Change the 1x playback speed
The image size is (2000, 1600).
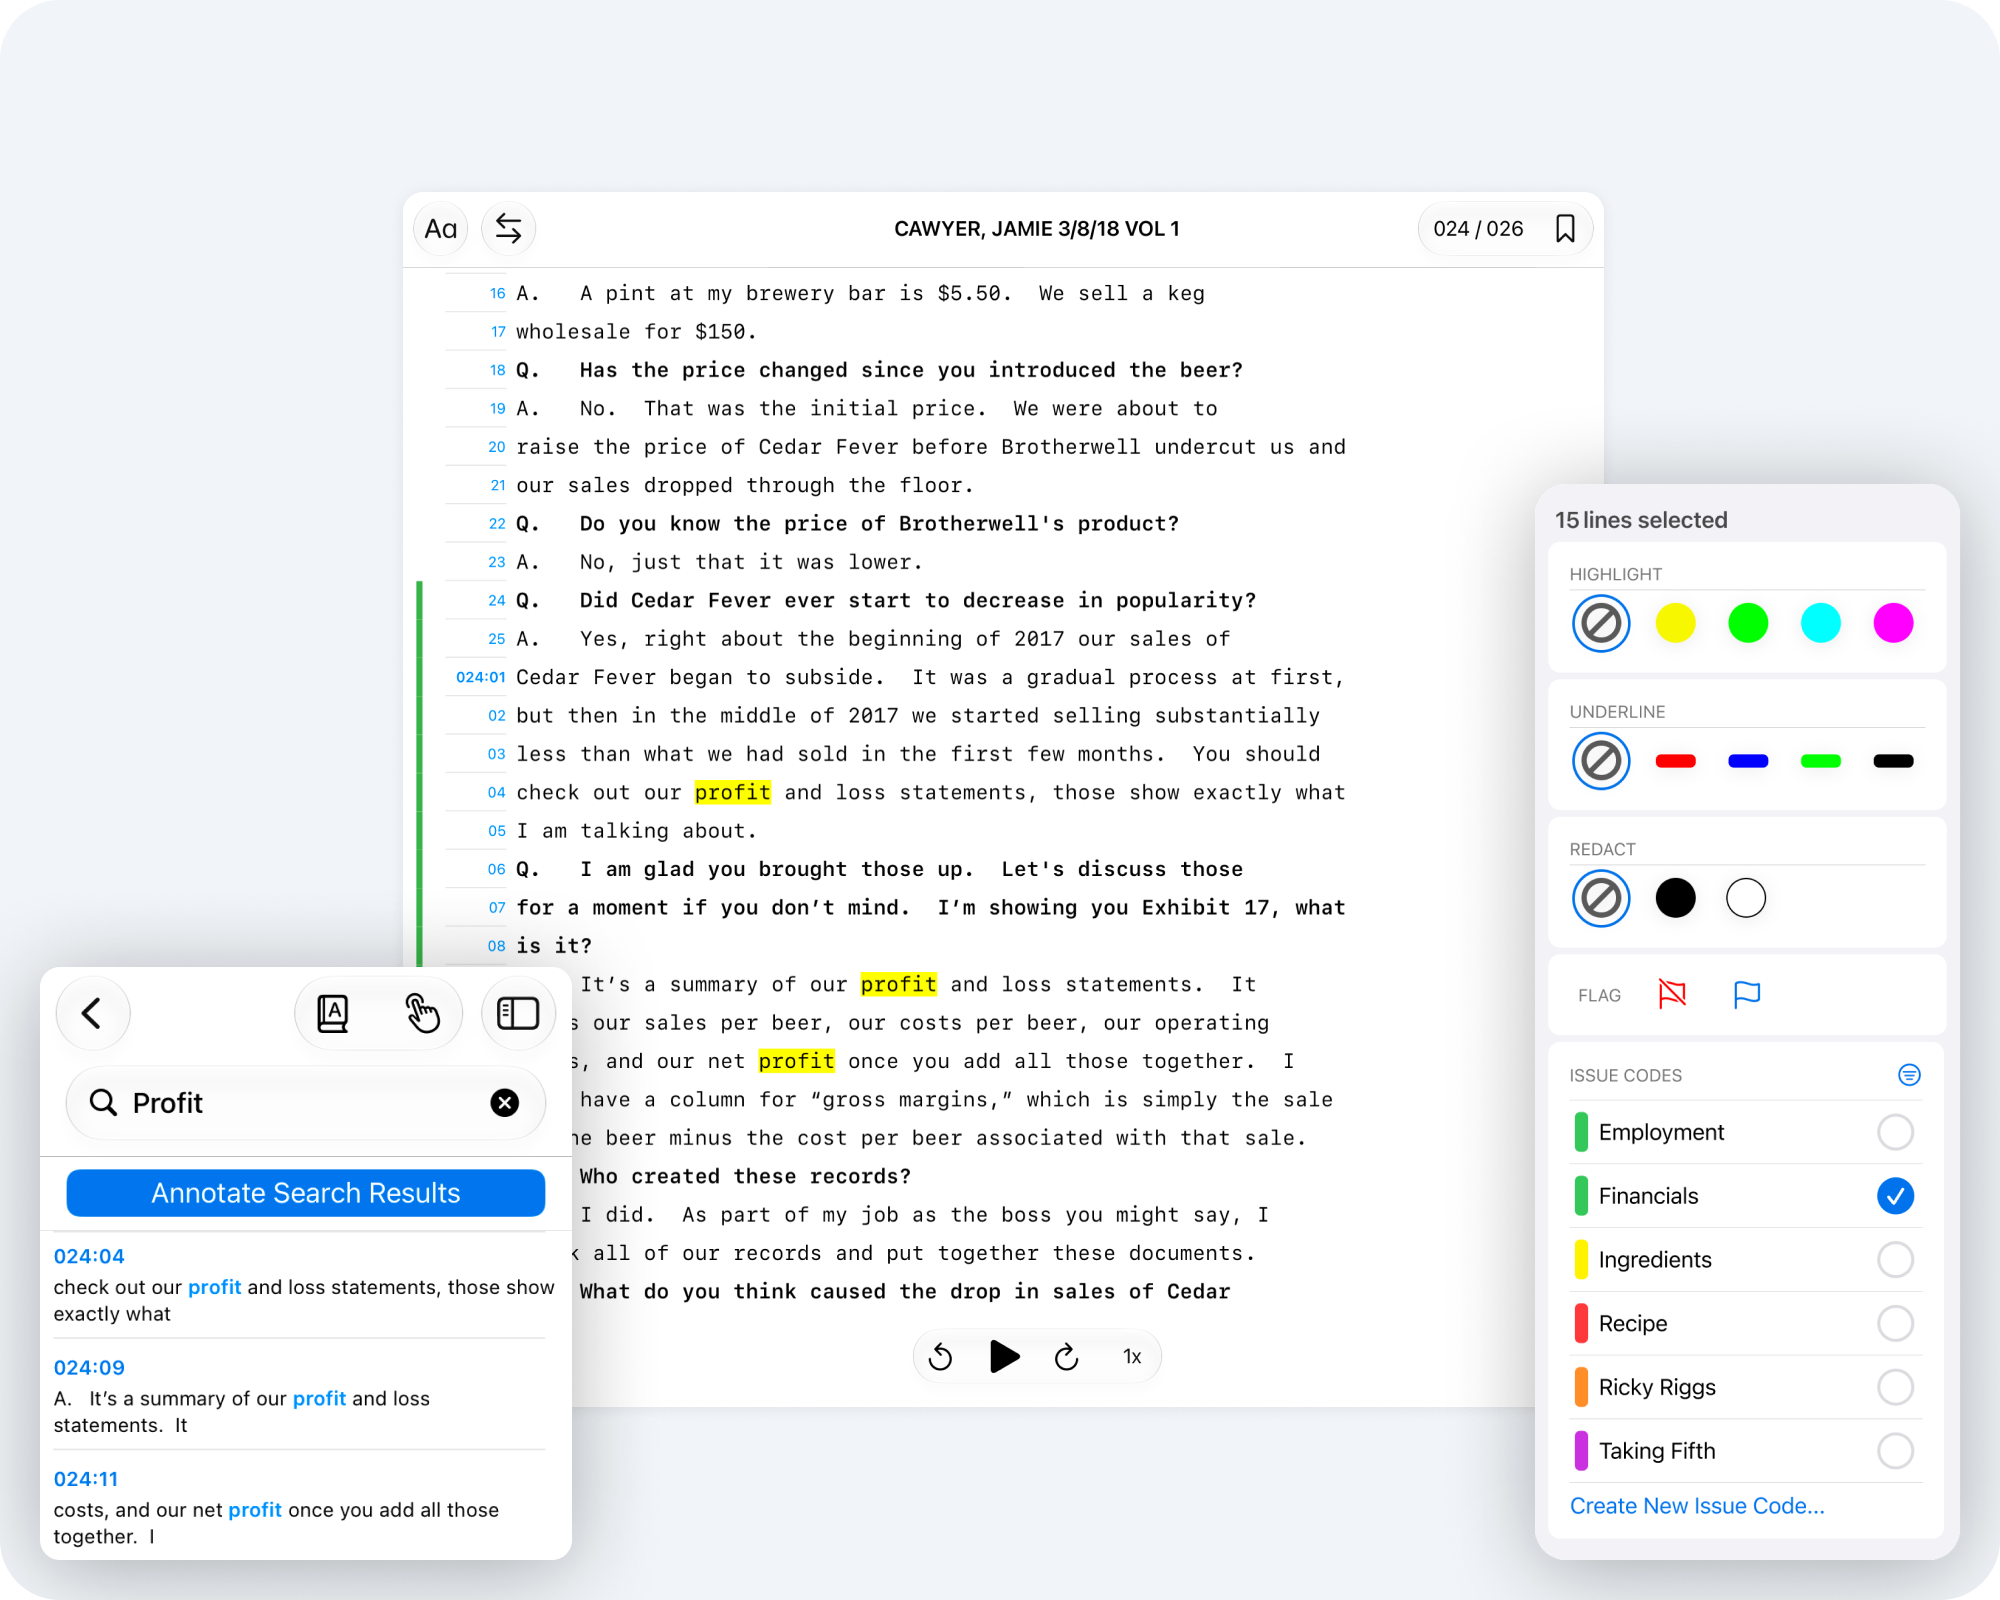pyautogui.click(x=1132, y=1357)
